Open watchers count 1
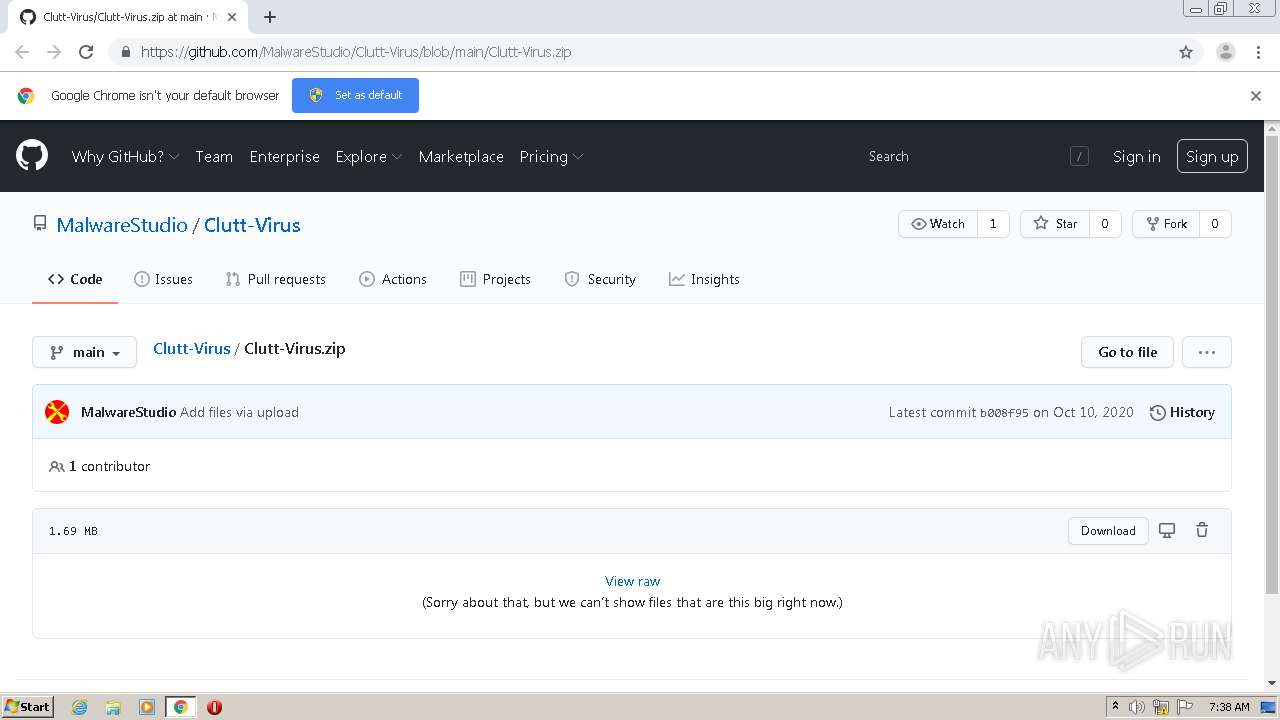The image size is (1280, 720). point(993,224)
